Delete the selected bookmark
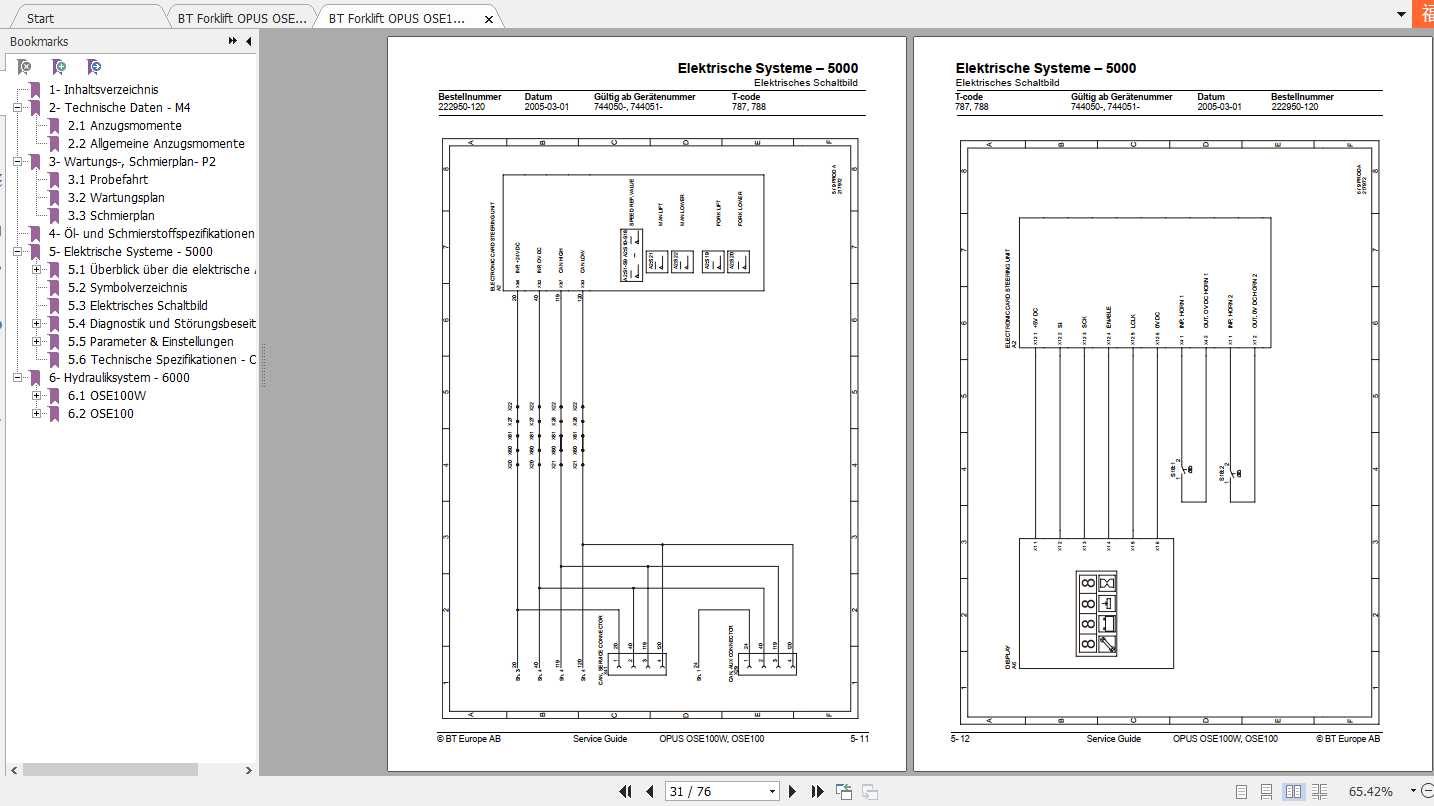This screenshot has width=1434, height=806. pos(23,66)
